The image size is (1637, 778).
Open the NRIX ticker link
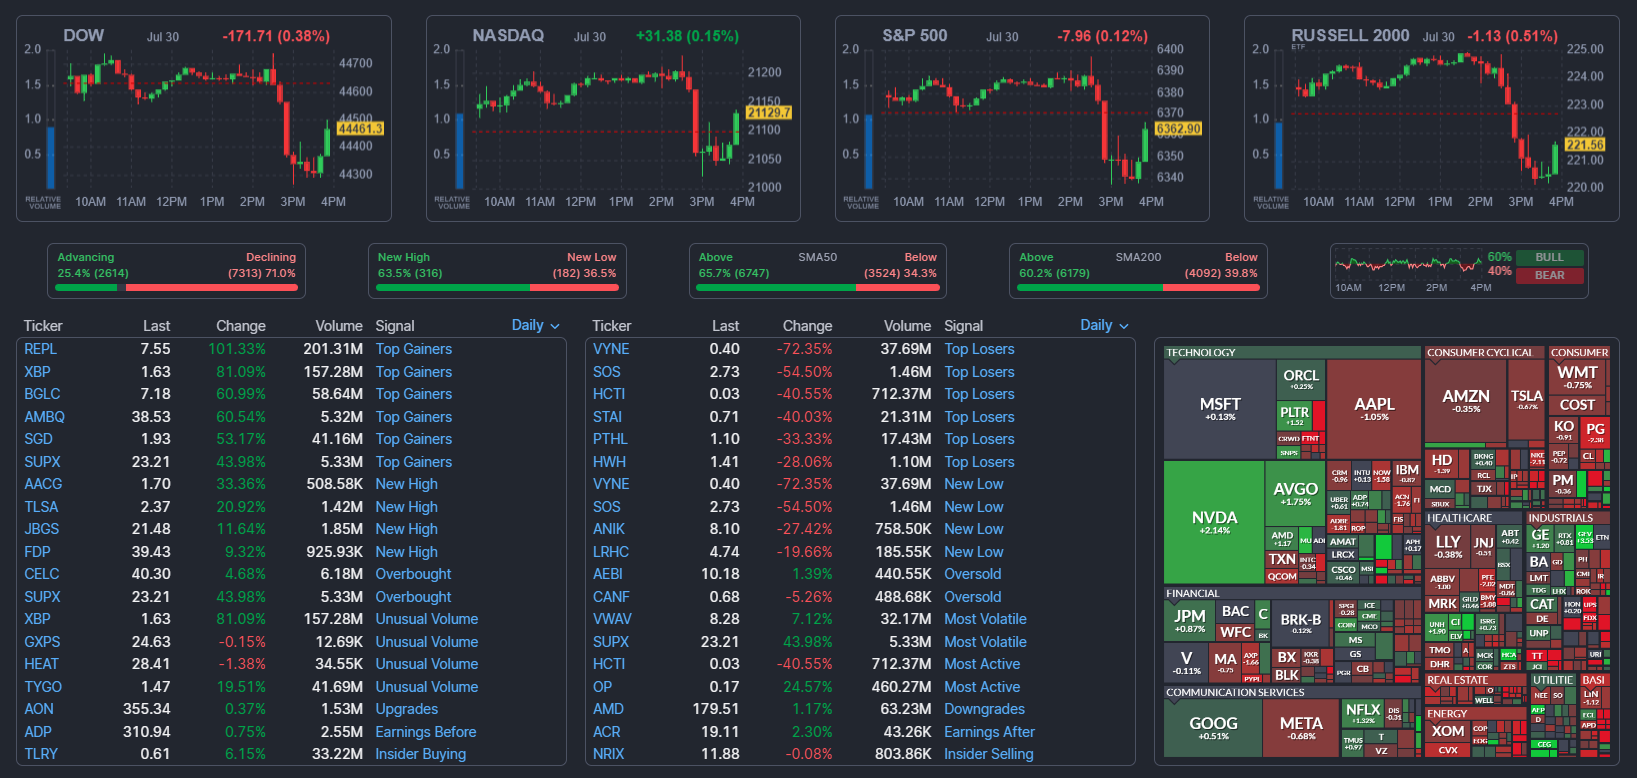pyautogui.click(x=608, y=754)
